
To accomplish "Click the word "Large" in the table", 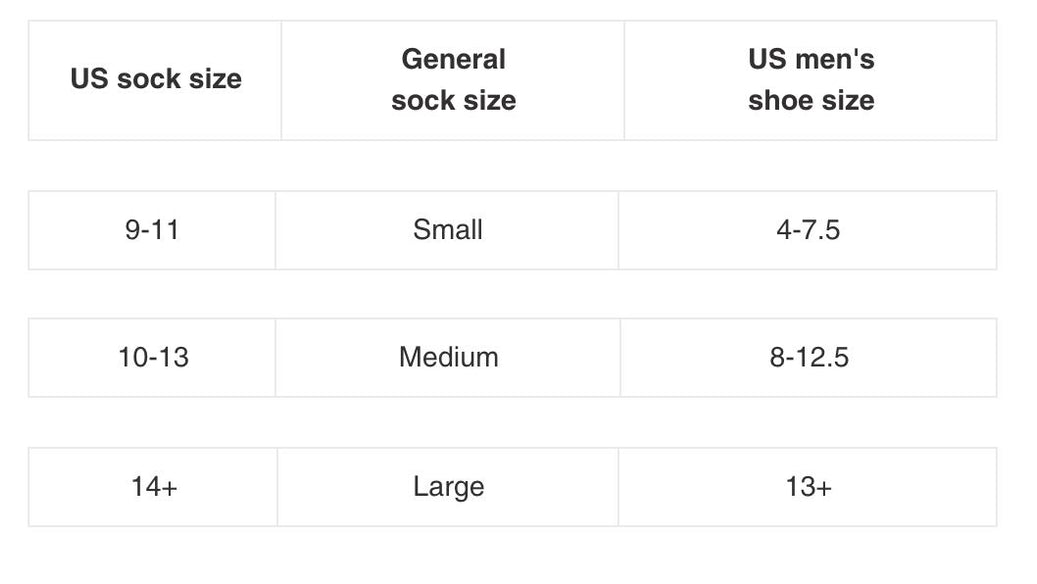I will point(448,487).
